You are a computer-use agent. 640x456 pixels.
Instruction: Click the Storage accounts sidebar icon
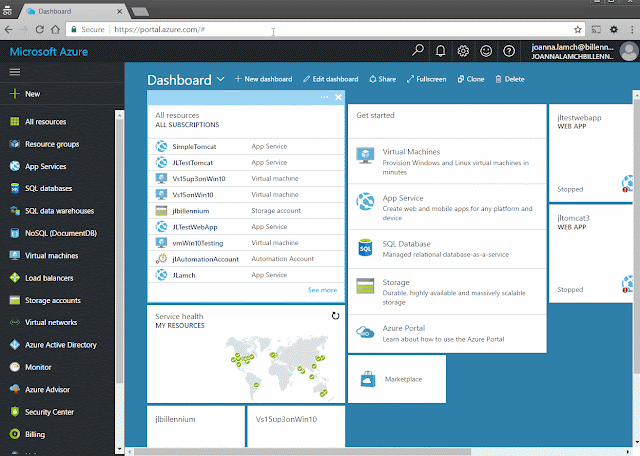(15, 300)
